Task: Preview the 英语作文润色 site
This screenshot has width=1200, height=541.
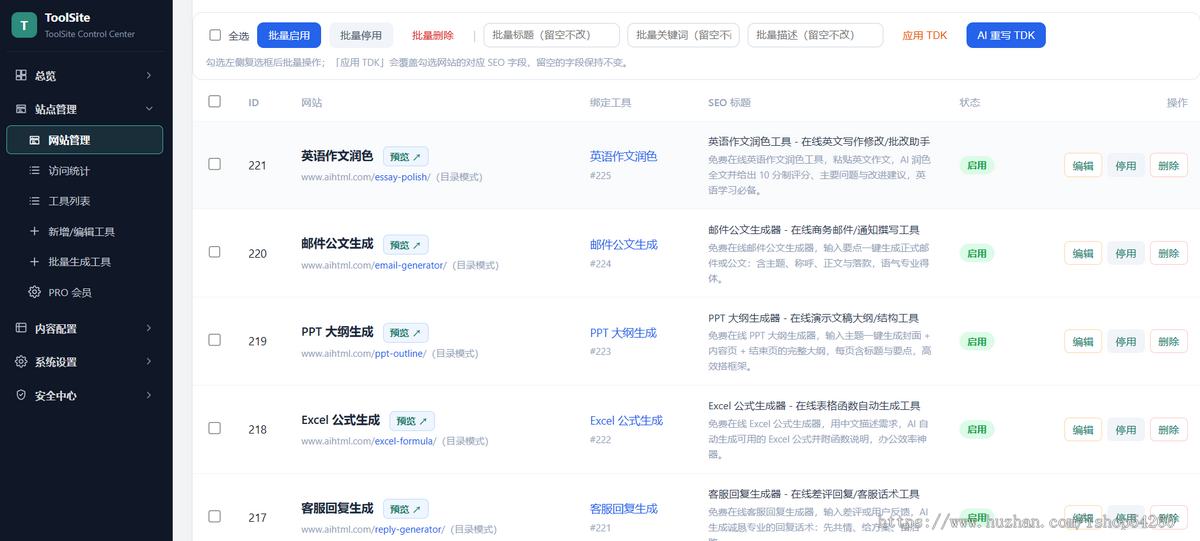Action: 406,156
